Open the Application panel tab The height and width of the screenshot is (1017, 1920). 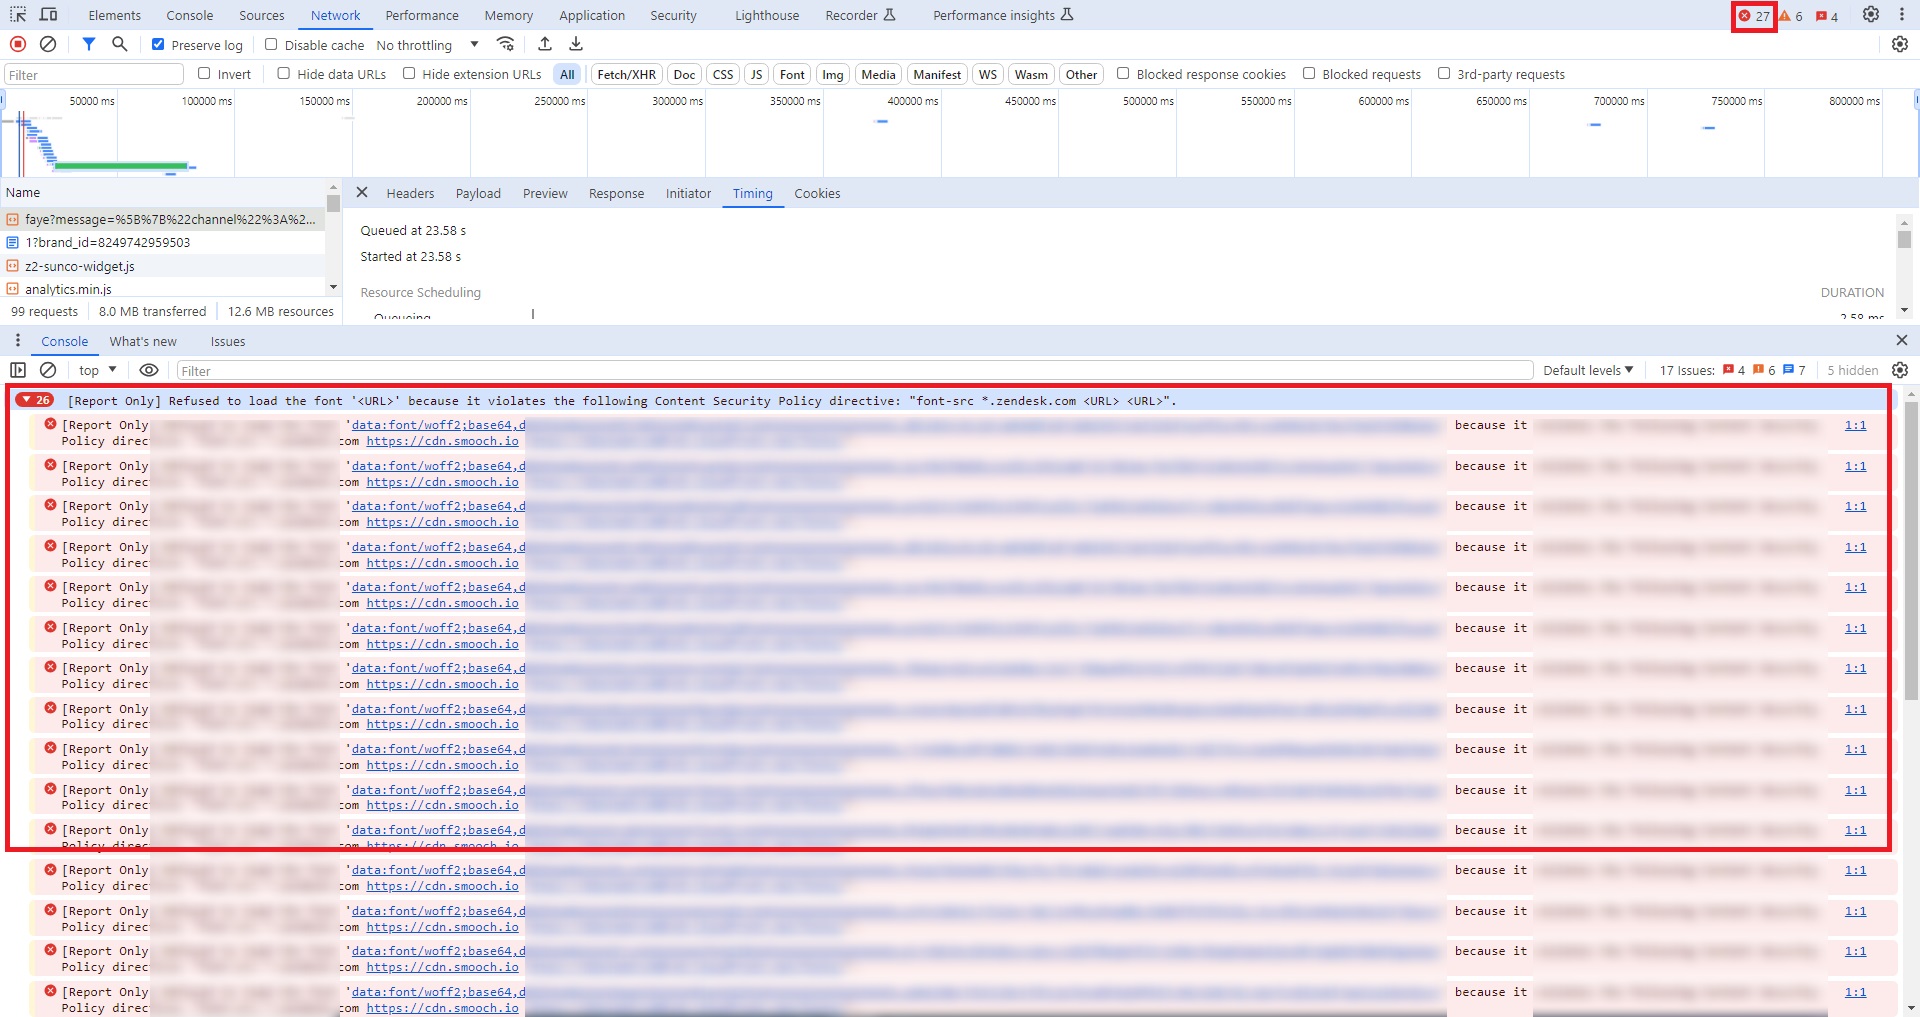[x=591, y=15]
